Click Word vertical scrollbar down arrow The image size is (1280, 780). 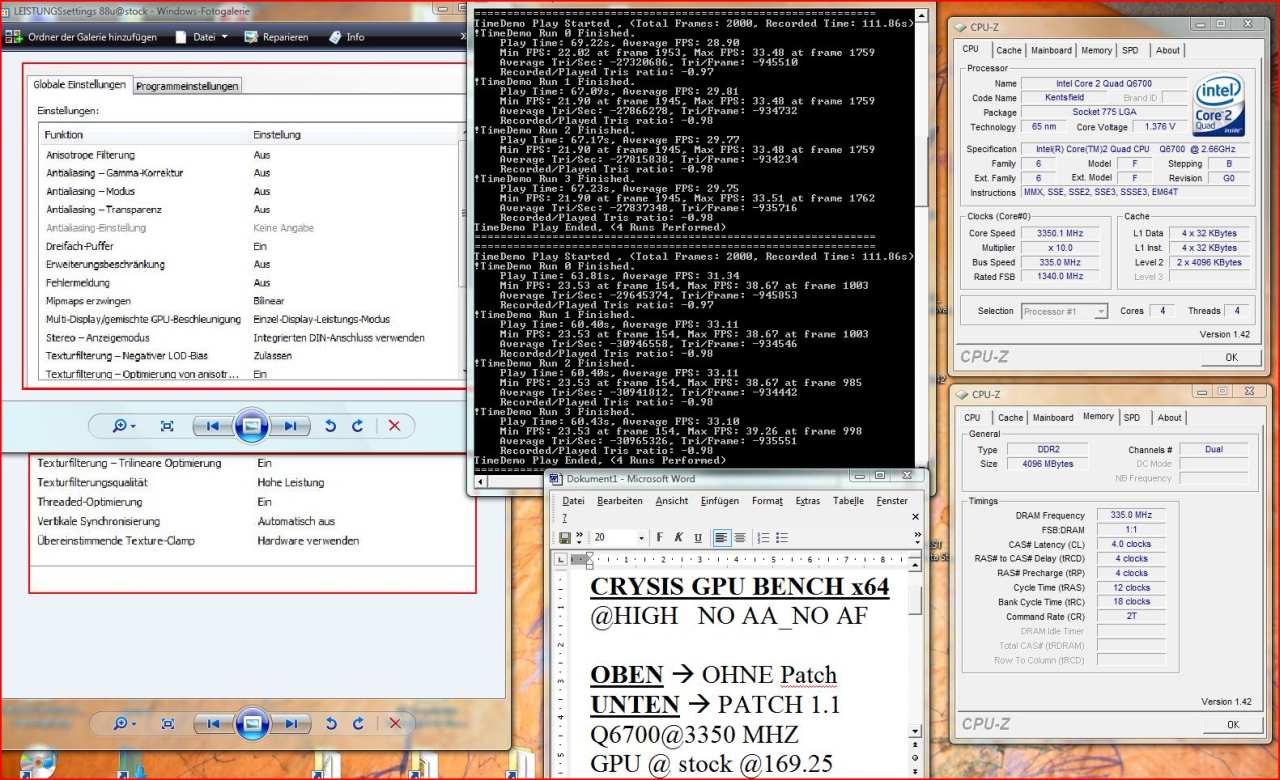[x=915, y=733]
